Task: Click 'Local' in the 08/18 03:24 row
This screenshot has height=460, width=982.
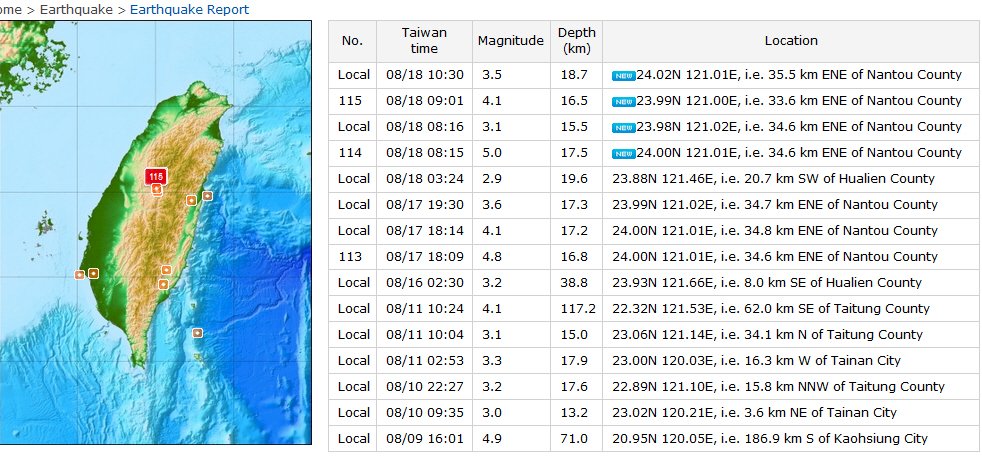Action: [354, 179]
